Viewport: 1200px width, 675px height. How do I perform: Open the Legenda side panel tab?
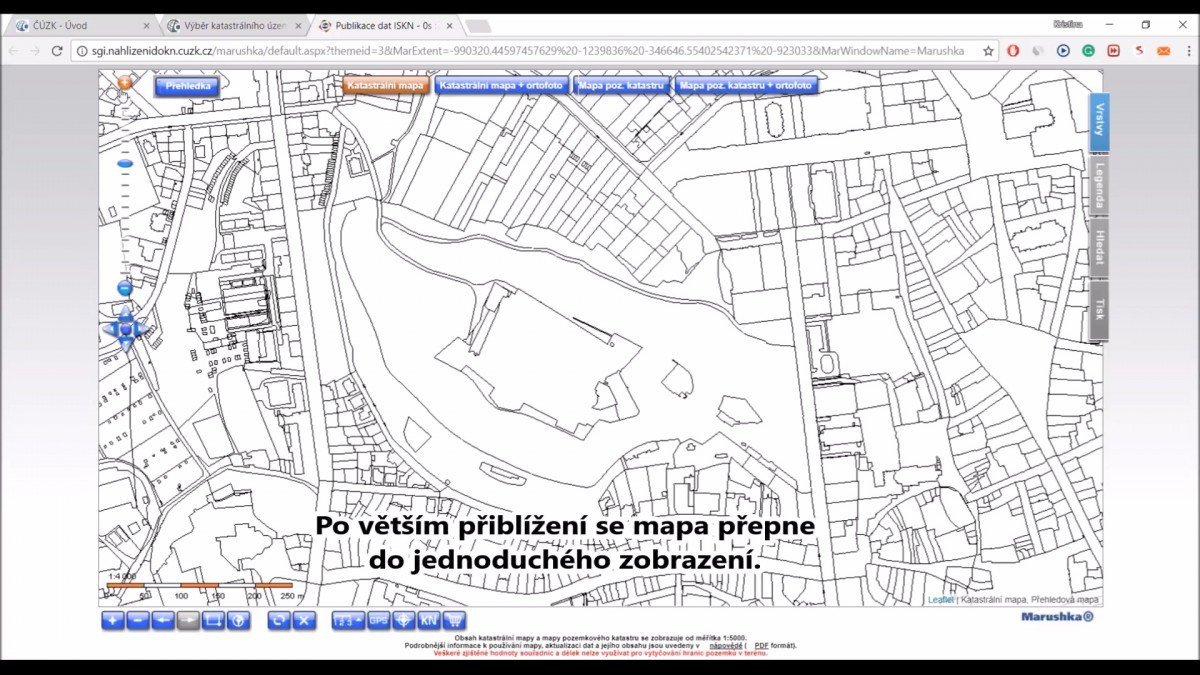[x=1099, y=185]
